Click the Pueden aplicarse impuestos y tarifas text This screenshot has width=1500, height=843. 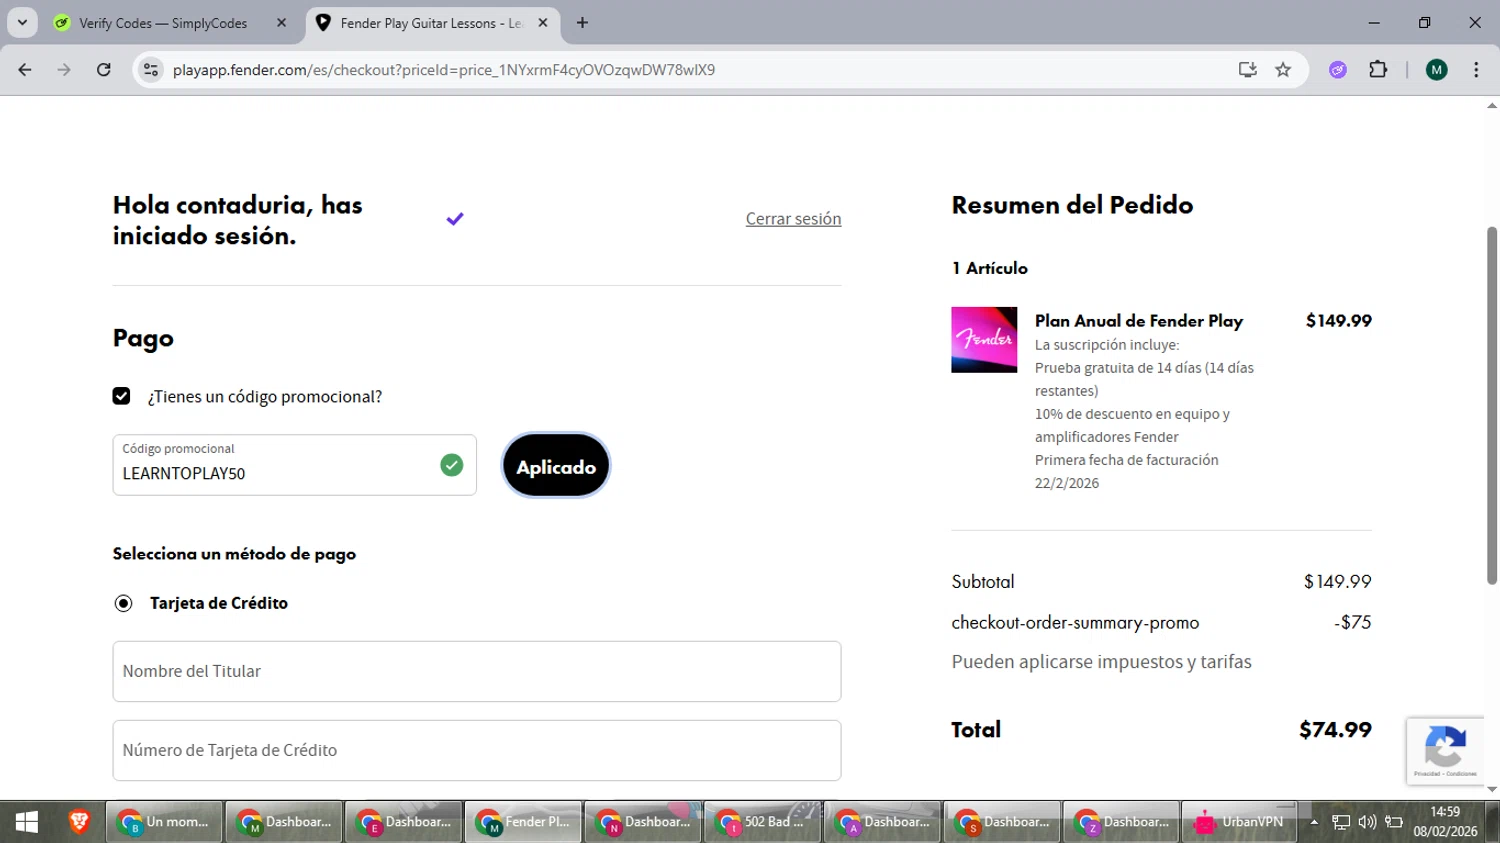tap(1101, 662)
